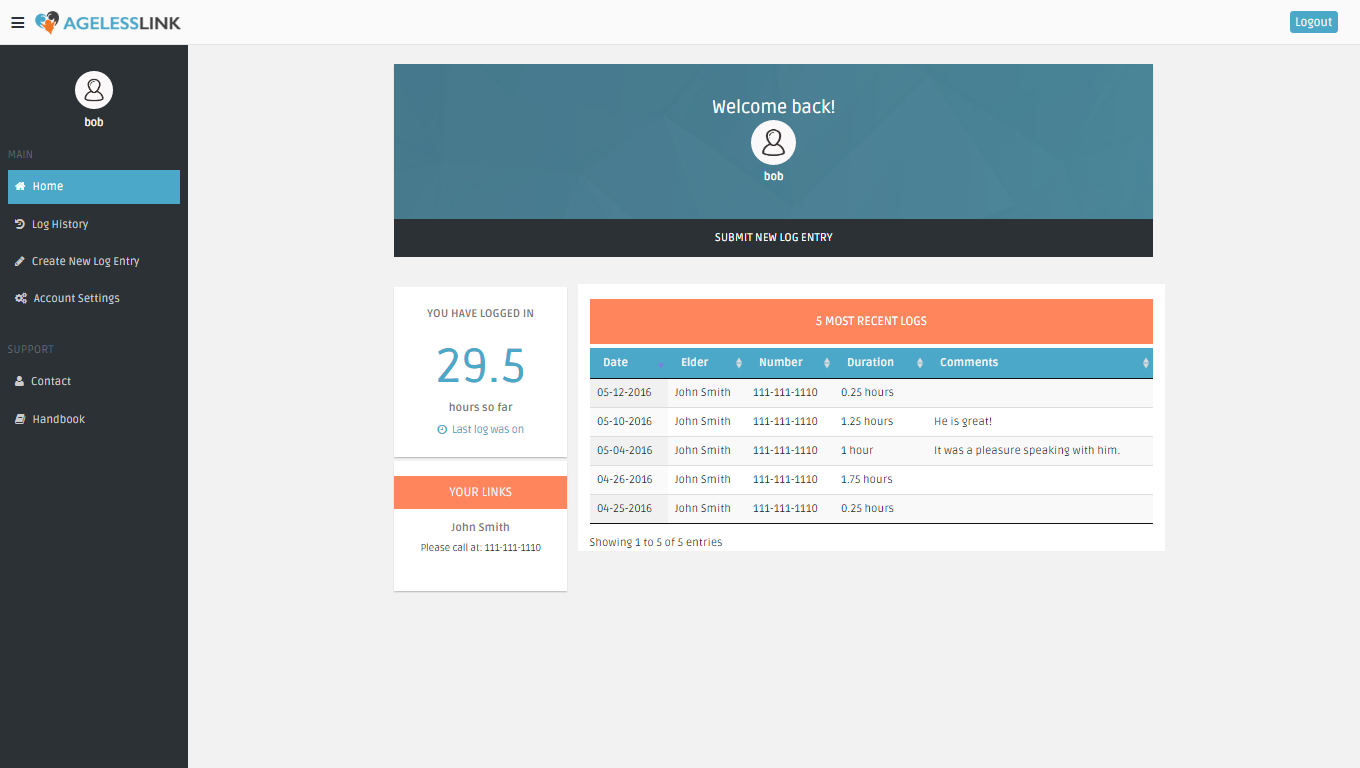Image resolution: width=1360 pixels, height=768 pixels.
Task: Sort the table by Elder column
Action: pos(708,362)
